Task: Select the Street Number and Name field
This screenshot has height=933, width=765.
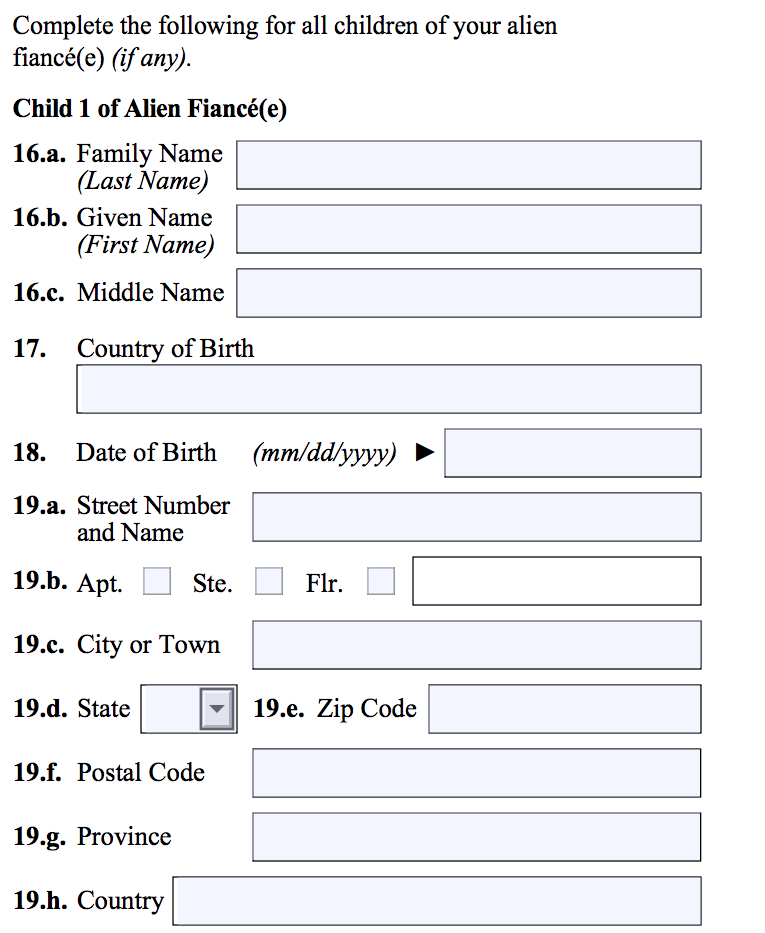Action: pos(476,517)
